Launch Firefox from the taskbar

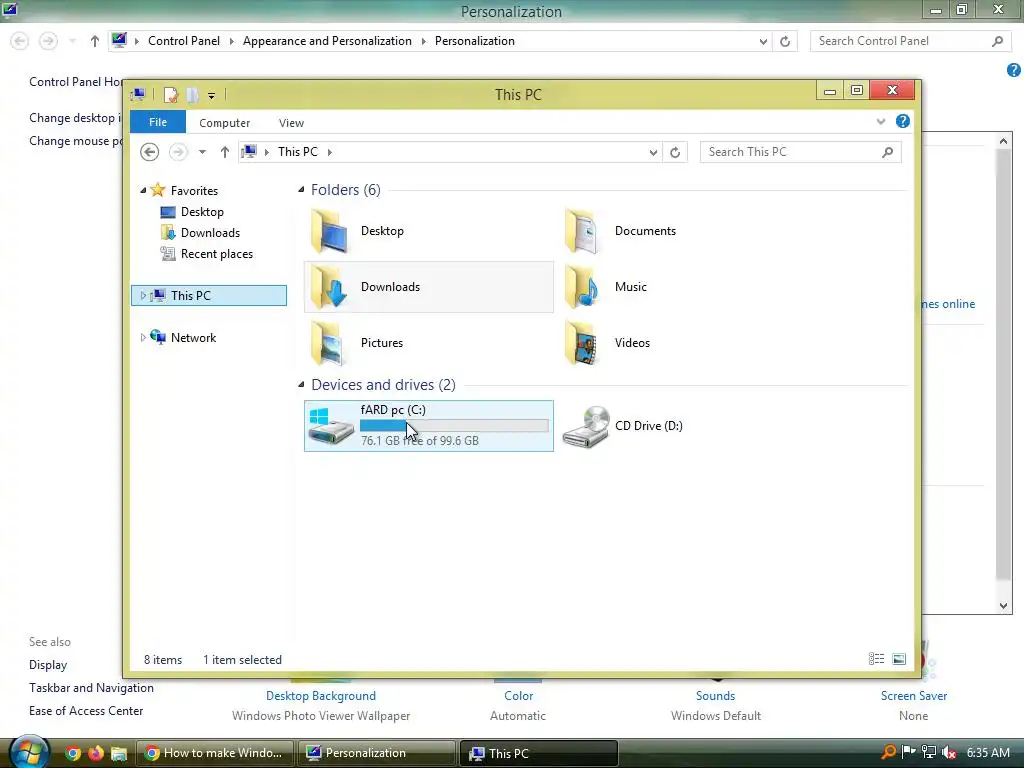click(x=96, y=753)
